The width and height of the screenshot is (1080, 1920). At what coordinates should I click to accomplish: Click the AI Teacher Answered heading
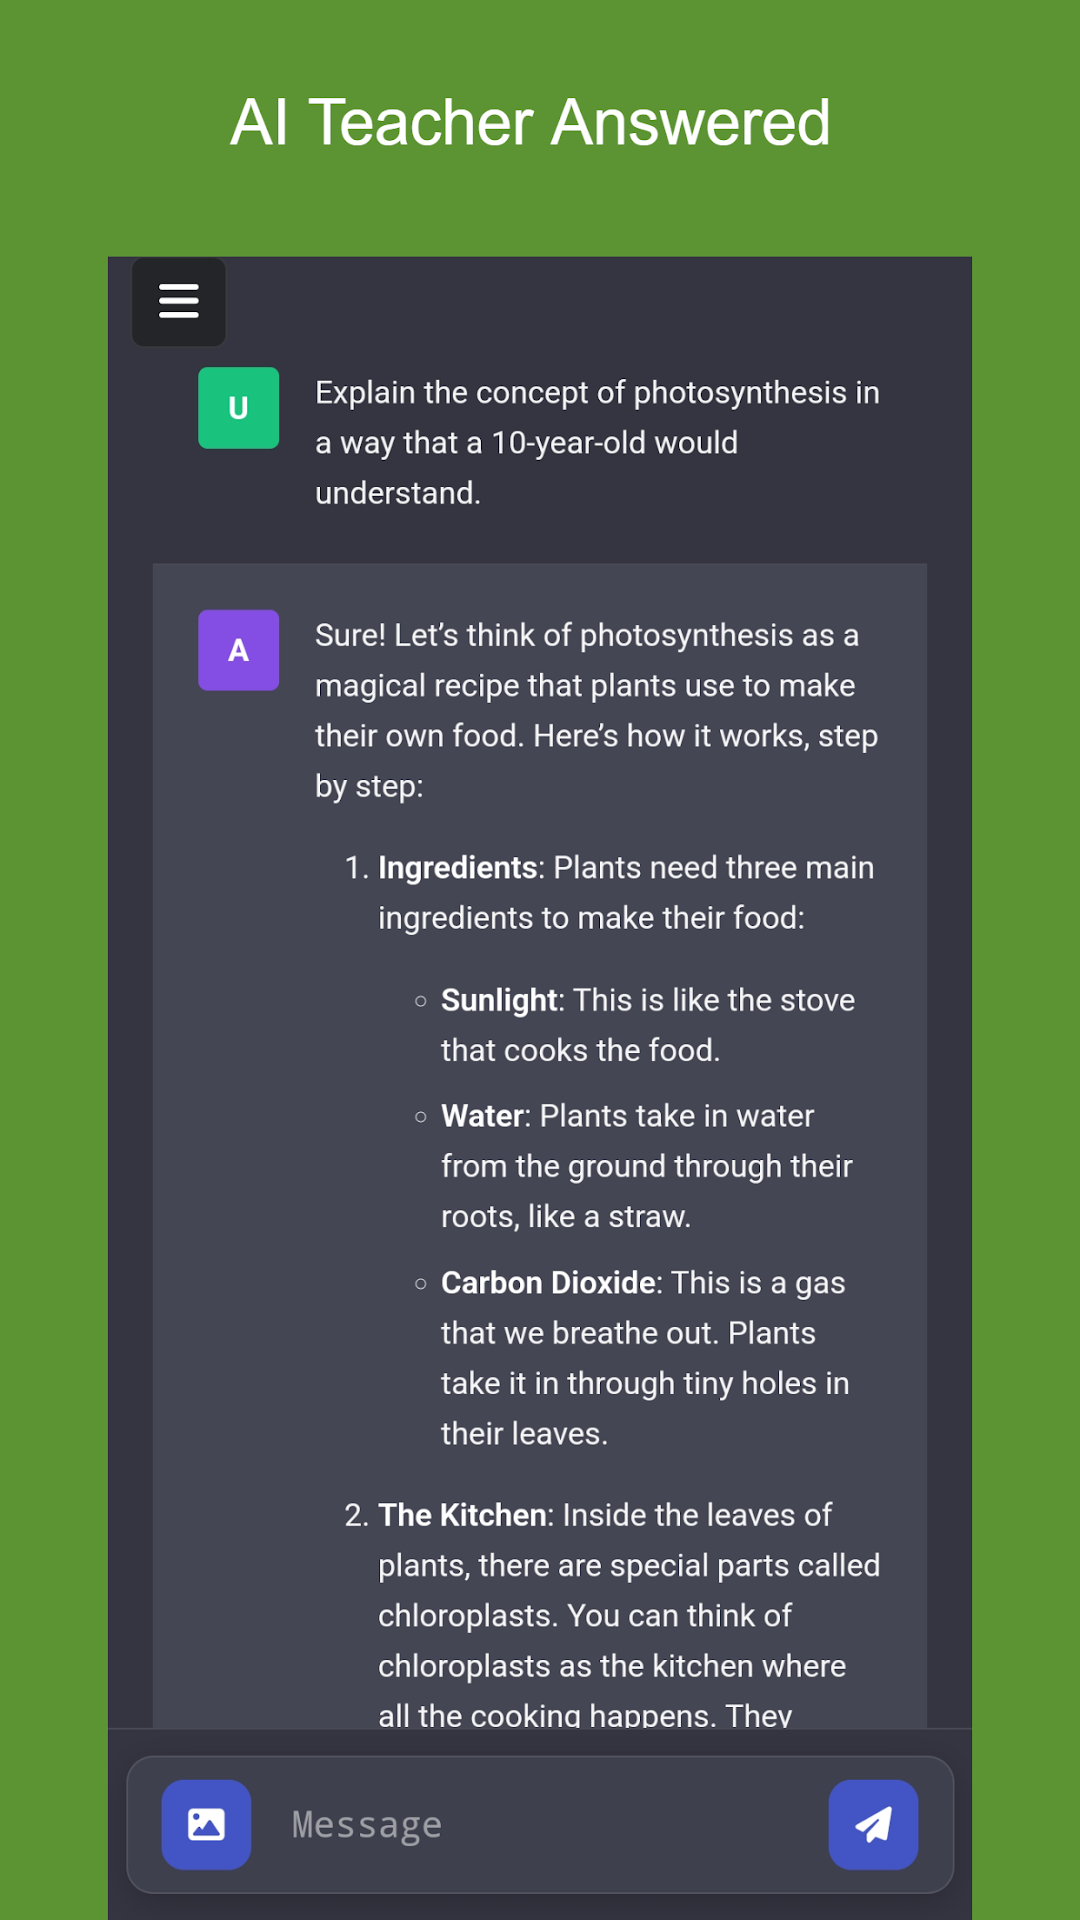click(530, 122)
